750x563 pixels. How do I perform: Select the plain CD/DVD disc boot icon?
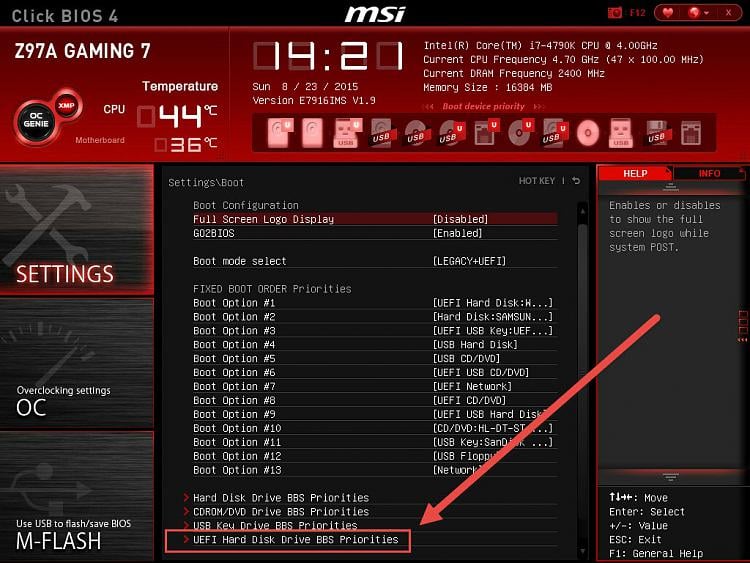(x=588, y=132)
